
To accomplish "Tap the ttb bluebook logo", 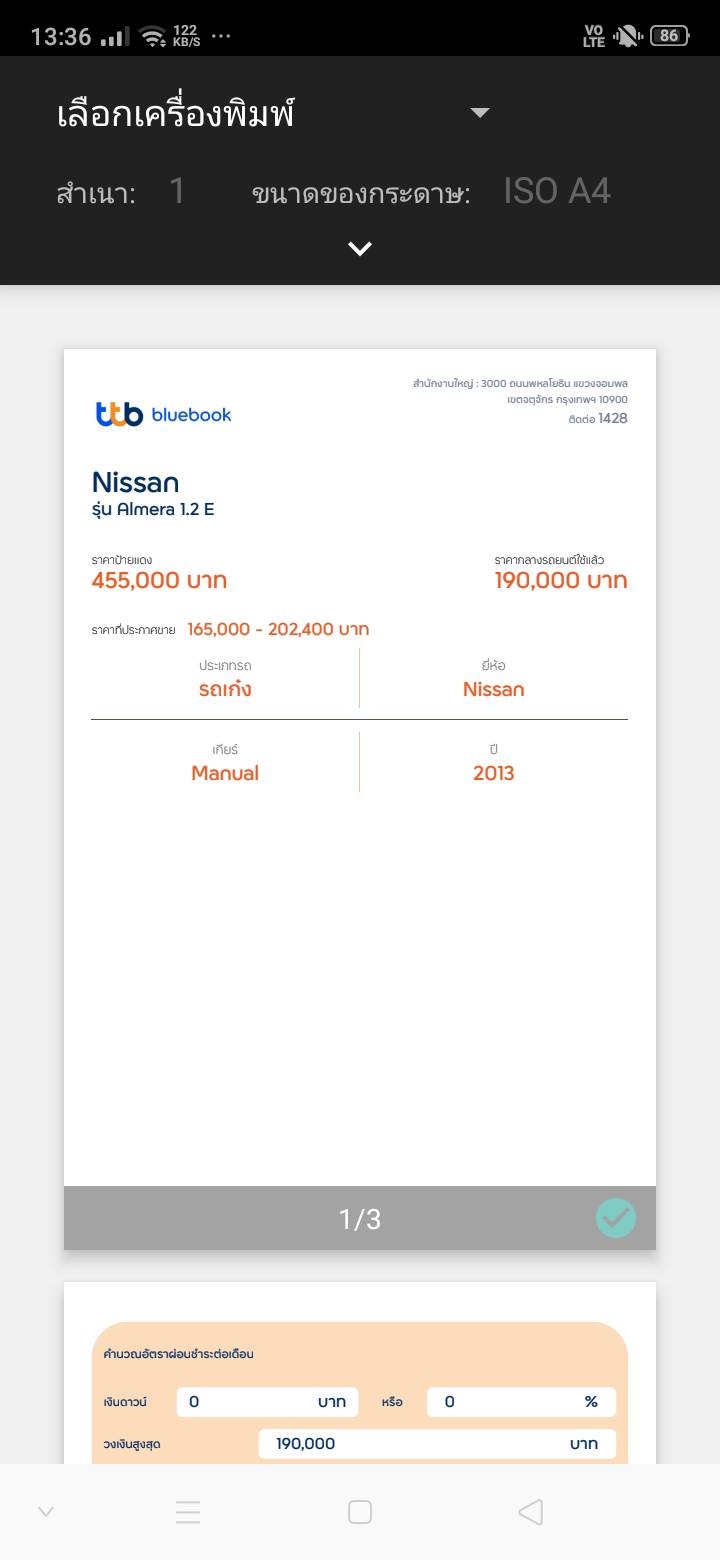I will pos(164,414).
